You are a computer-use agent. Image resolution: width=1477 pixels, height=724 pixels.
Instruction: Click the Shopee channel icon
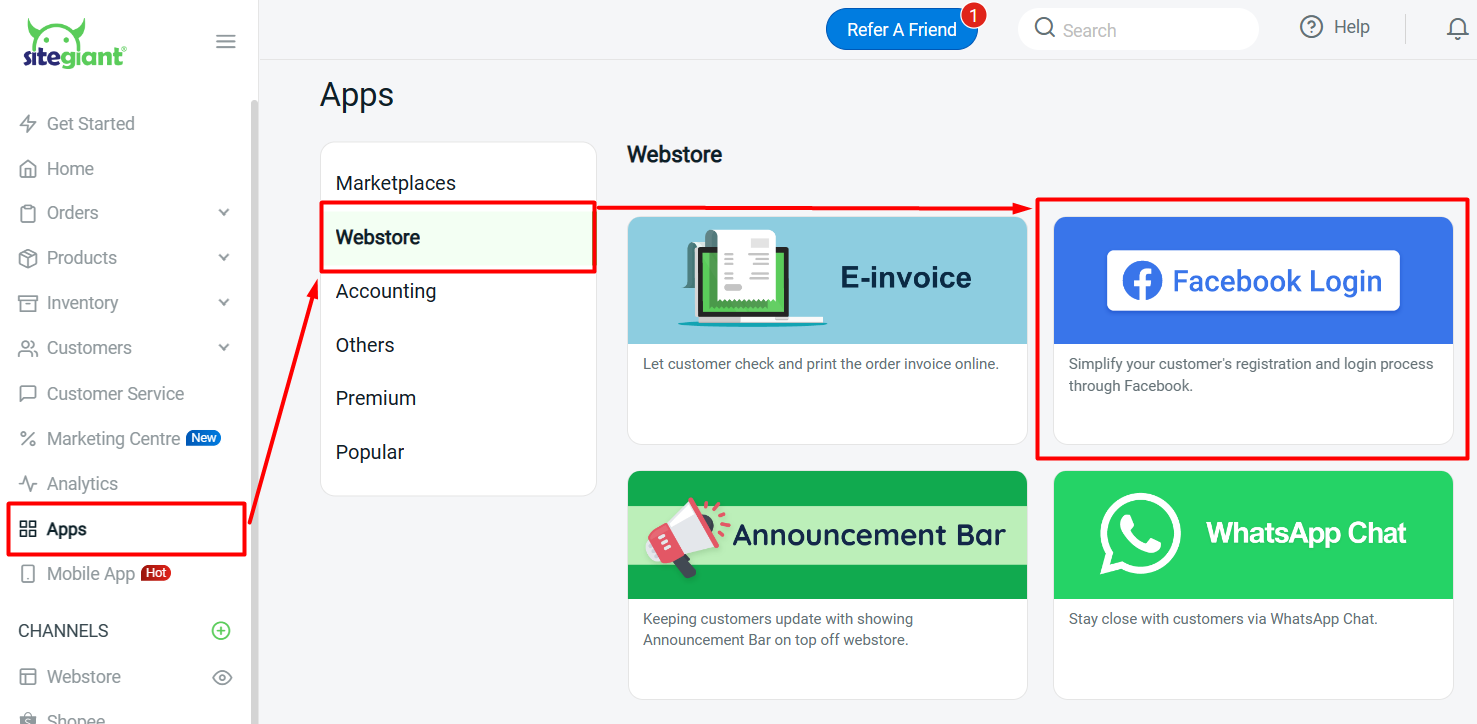click(28, 718)
